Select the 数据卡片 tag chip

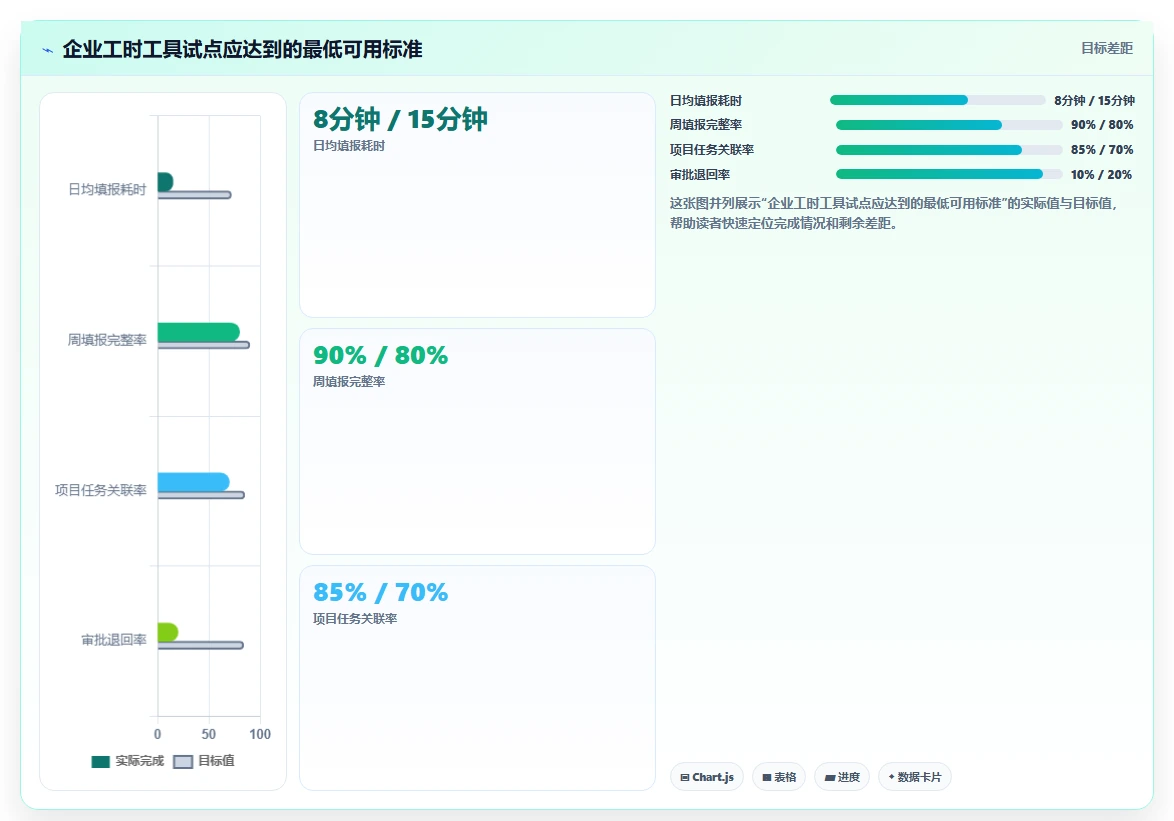coord(915,777)
